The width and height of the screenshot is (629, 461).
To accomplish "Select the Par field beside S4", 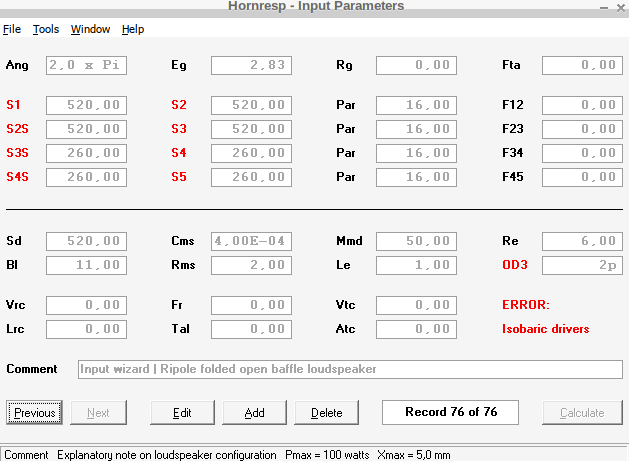I will click(x=416, y=153).
